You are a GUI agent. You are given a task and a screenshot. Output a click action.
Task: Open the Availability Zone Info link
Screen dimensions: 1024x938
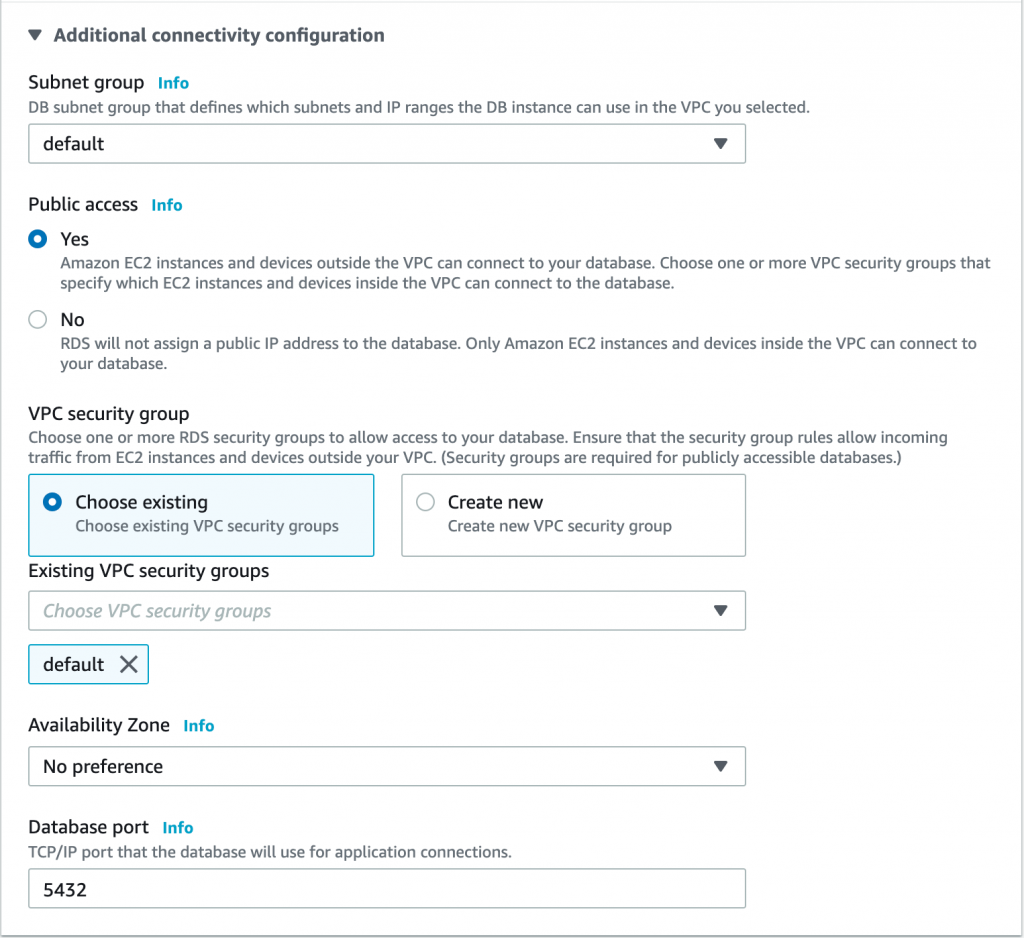click(x=199, y=726)
